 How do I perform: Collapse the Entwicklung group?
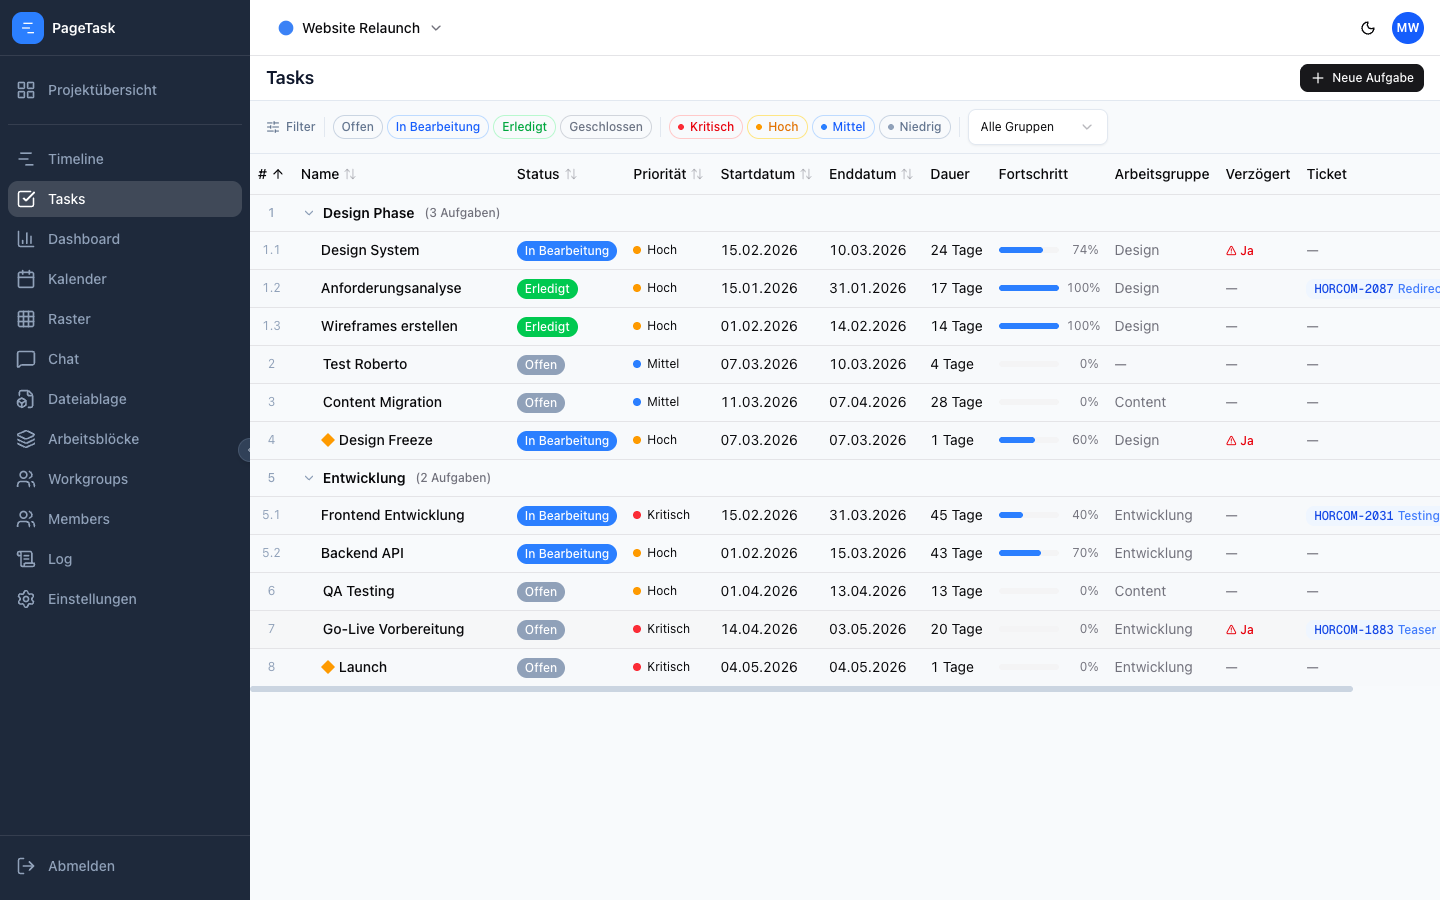(308, 478)
